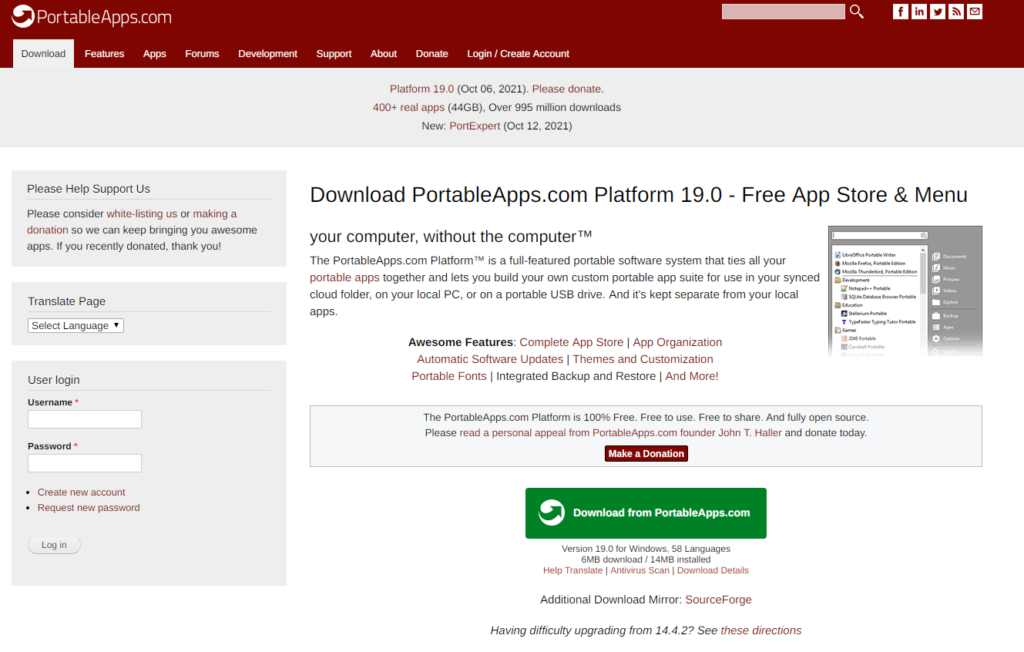Click the 'Please Help Support Us' heading
This screenshot has width=1024, height=652.
point(88,189)
